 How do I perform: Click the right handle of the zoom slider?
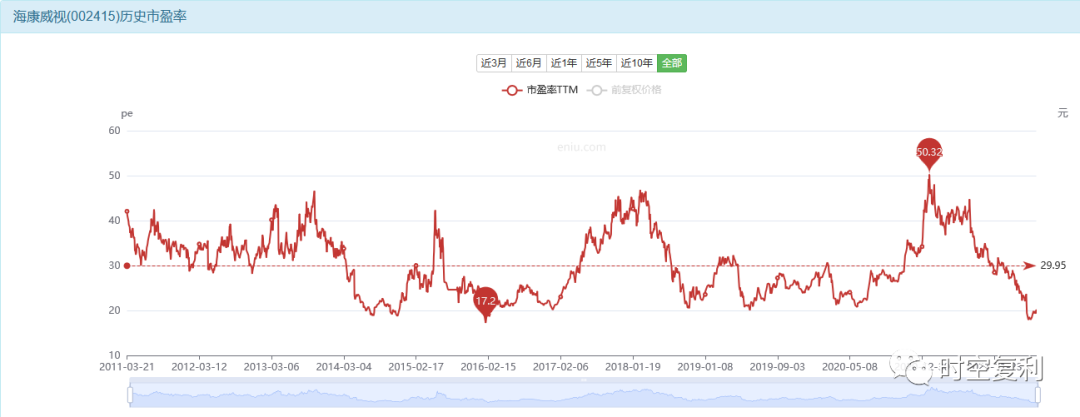click(x=1038, y=395)
